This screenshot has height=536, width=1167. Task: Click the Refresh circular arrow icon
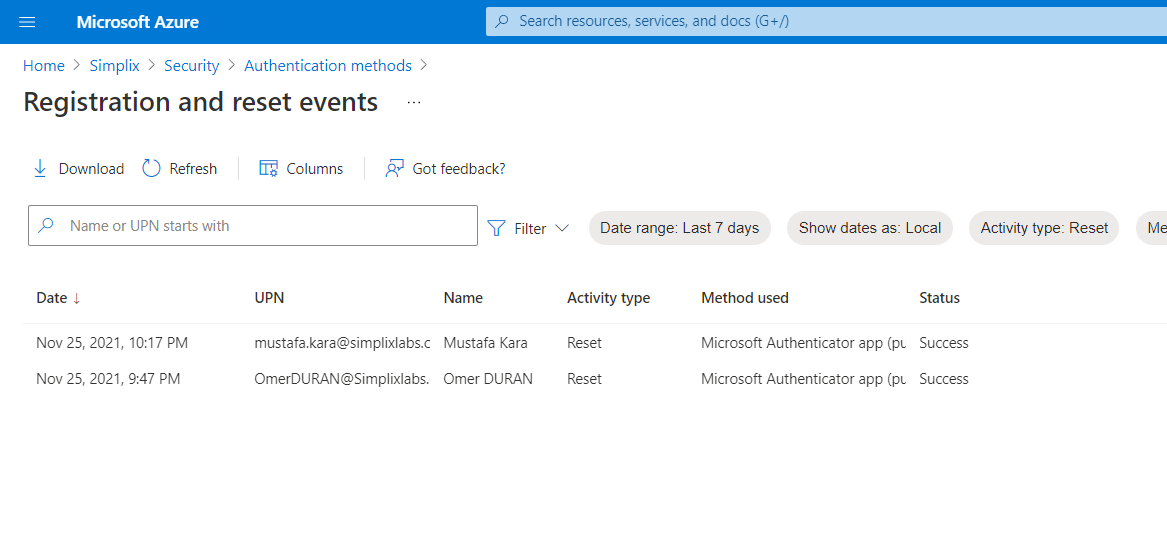[151, 168]
